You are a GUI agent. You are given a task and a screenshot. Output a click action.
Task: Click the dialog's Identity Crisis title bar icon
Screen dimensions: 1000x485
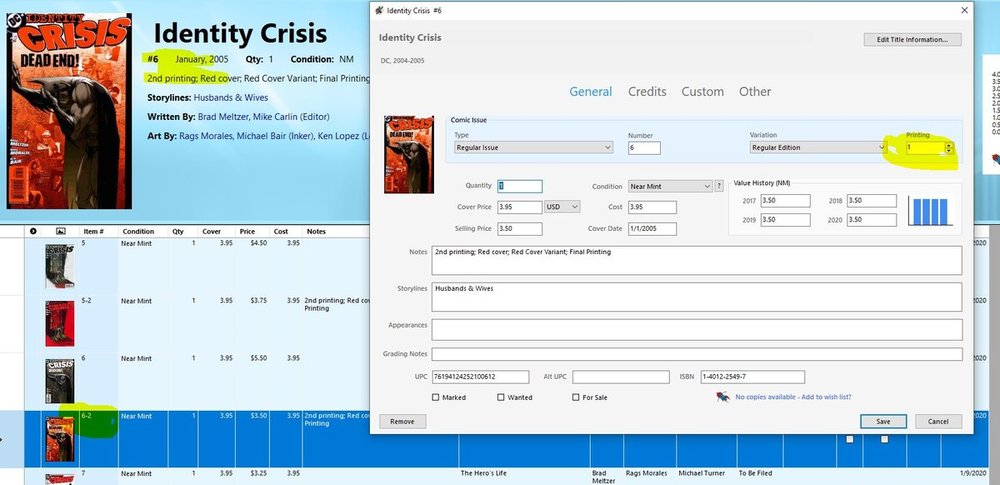(379, 10)
